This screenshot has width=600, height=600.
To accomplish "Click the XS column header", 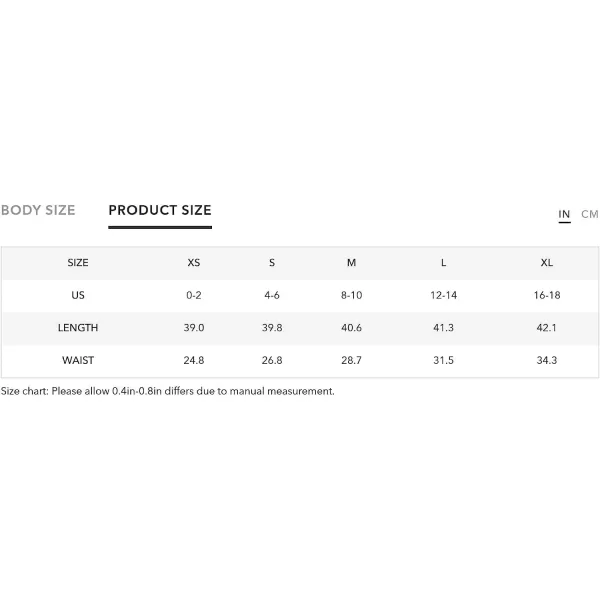I will (194, 262).
